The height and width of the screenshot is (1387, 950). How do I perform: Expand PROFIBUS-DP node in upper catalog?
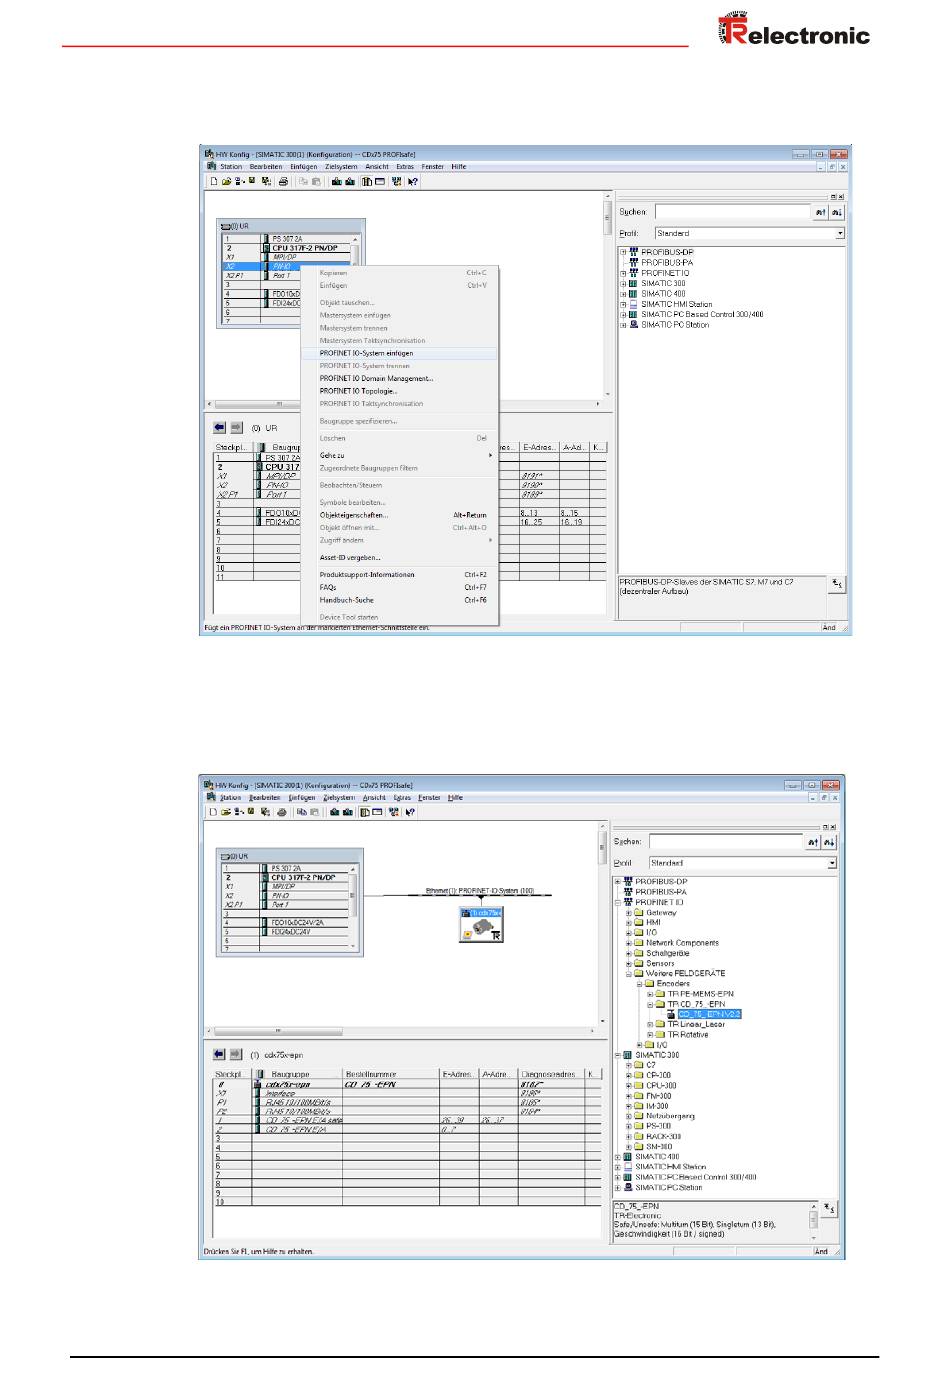pos(622,252)
